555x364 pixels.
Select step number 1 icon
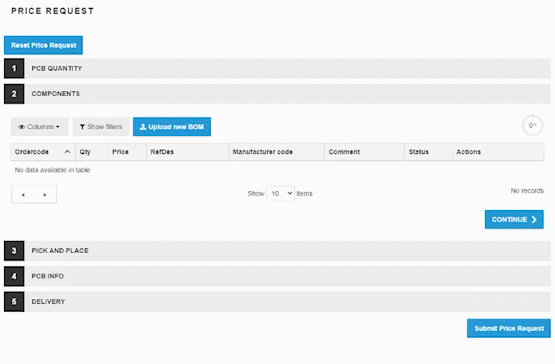(x=14, y=68)
